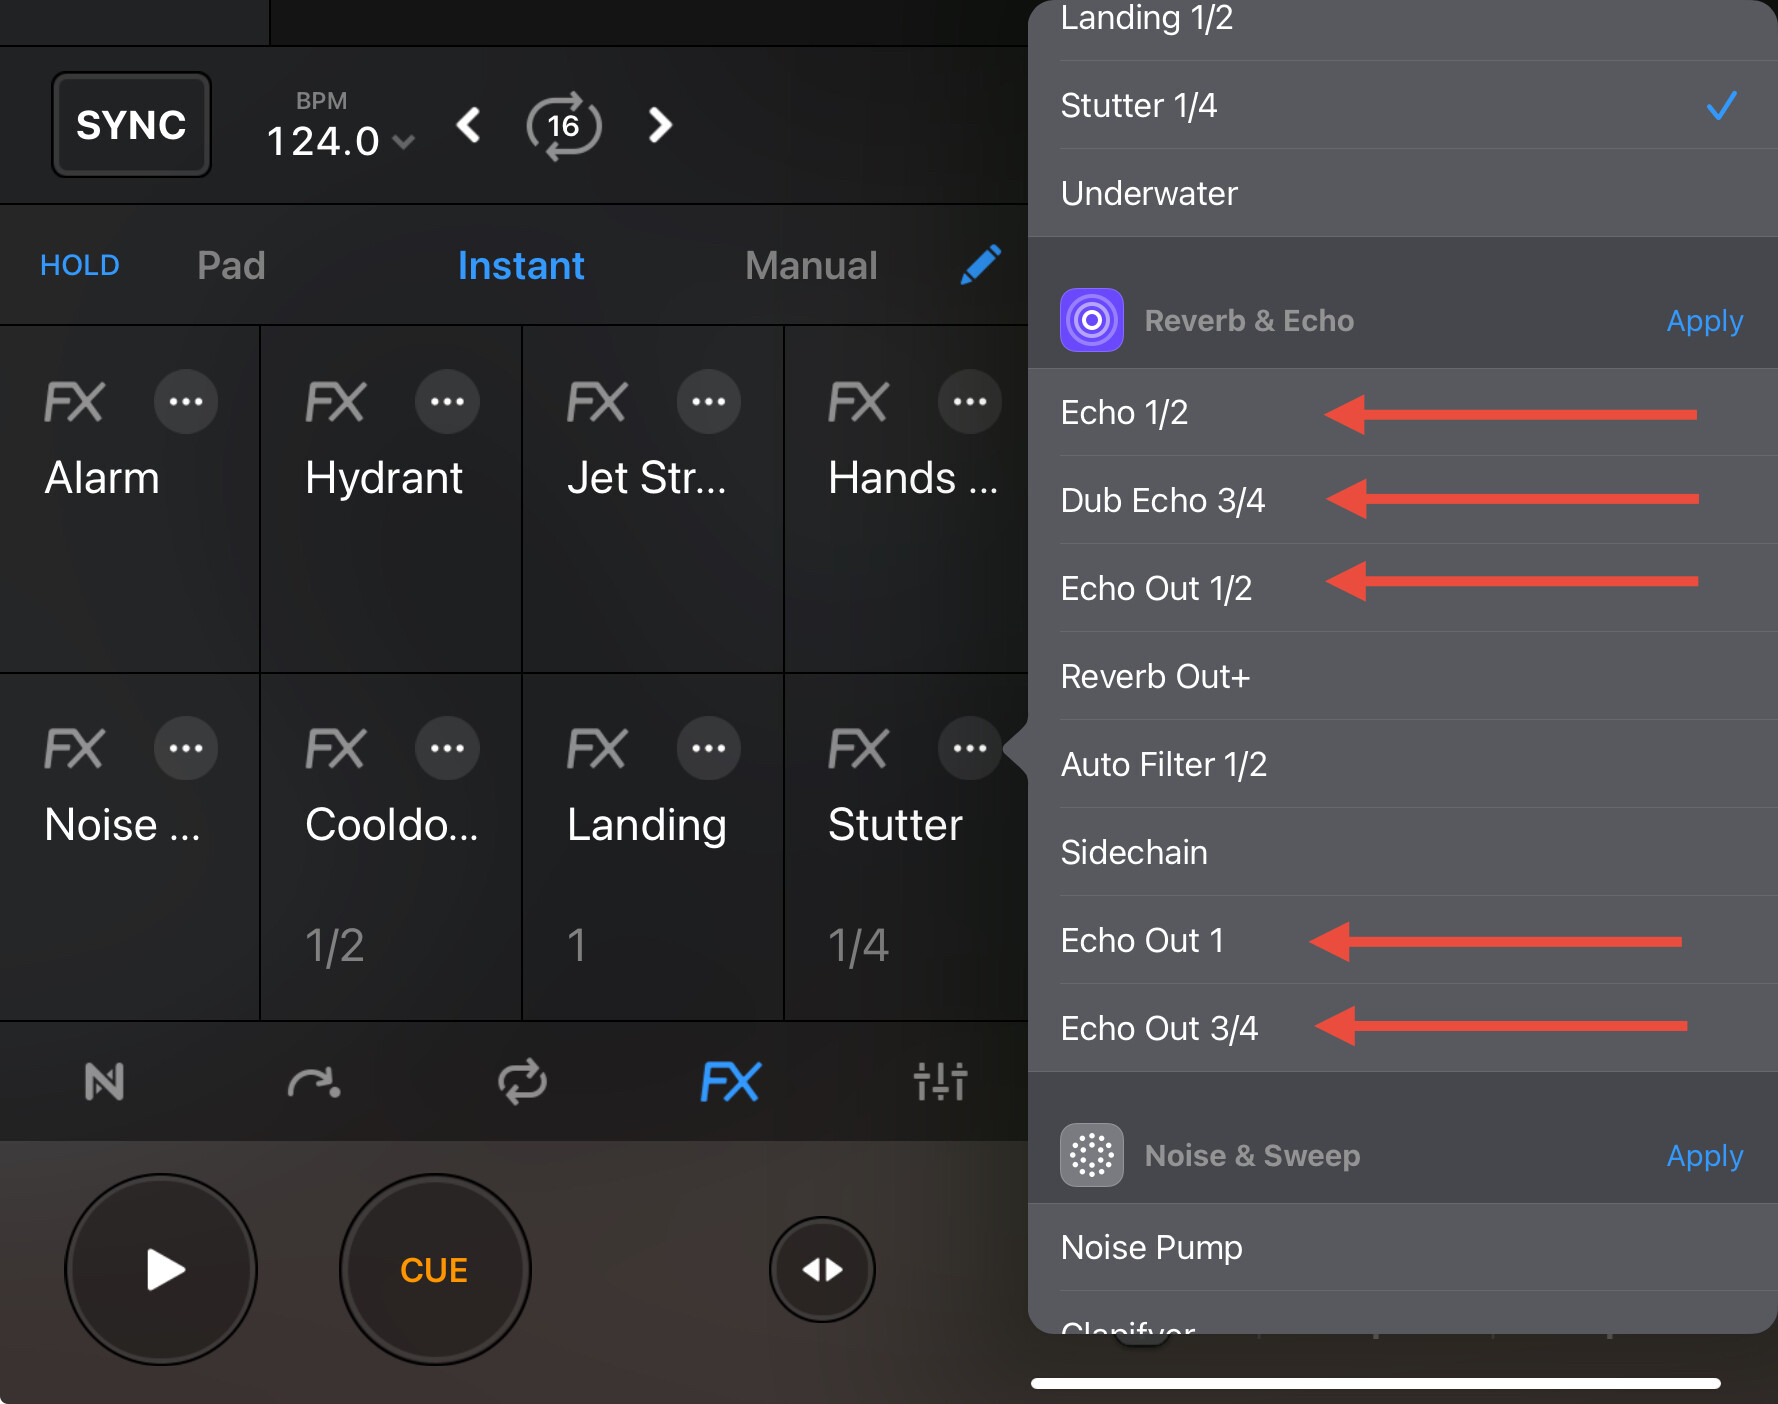
Task: Select the checked Stutter 1/4 effect
Action: coord(1403,105)
